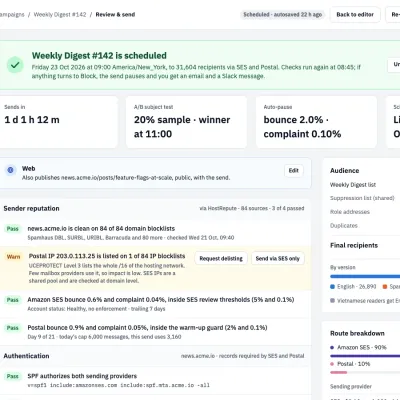Click the green scheduled checkmark icon
The image size is (400, 400).
pos(15,65)
